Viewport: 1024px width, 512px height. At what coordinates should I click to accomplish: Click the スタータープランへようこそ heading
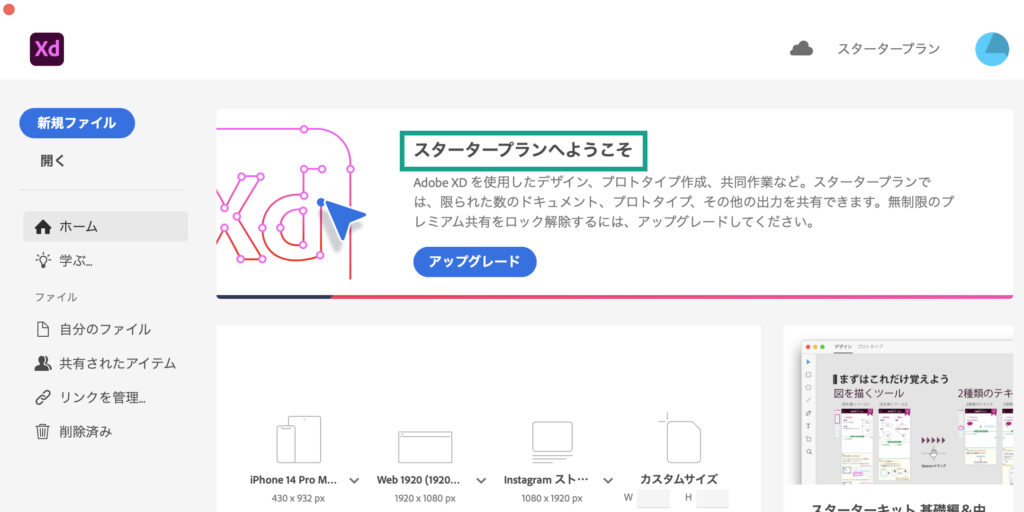[x=523, y=150]
